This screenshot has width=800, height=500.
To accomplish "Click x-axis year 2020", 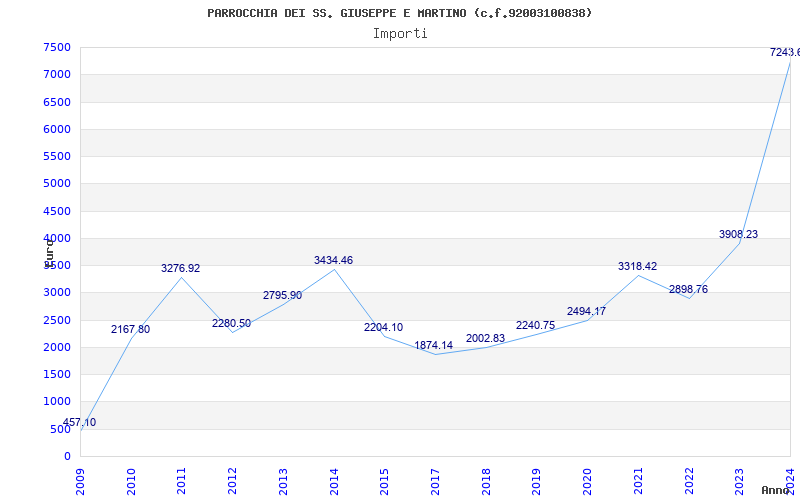I will point(587,482).
